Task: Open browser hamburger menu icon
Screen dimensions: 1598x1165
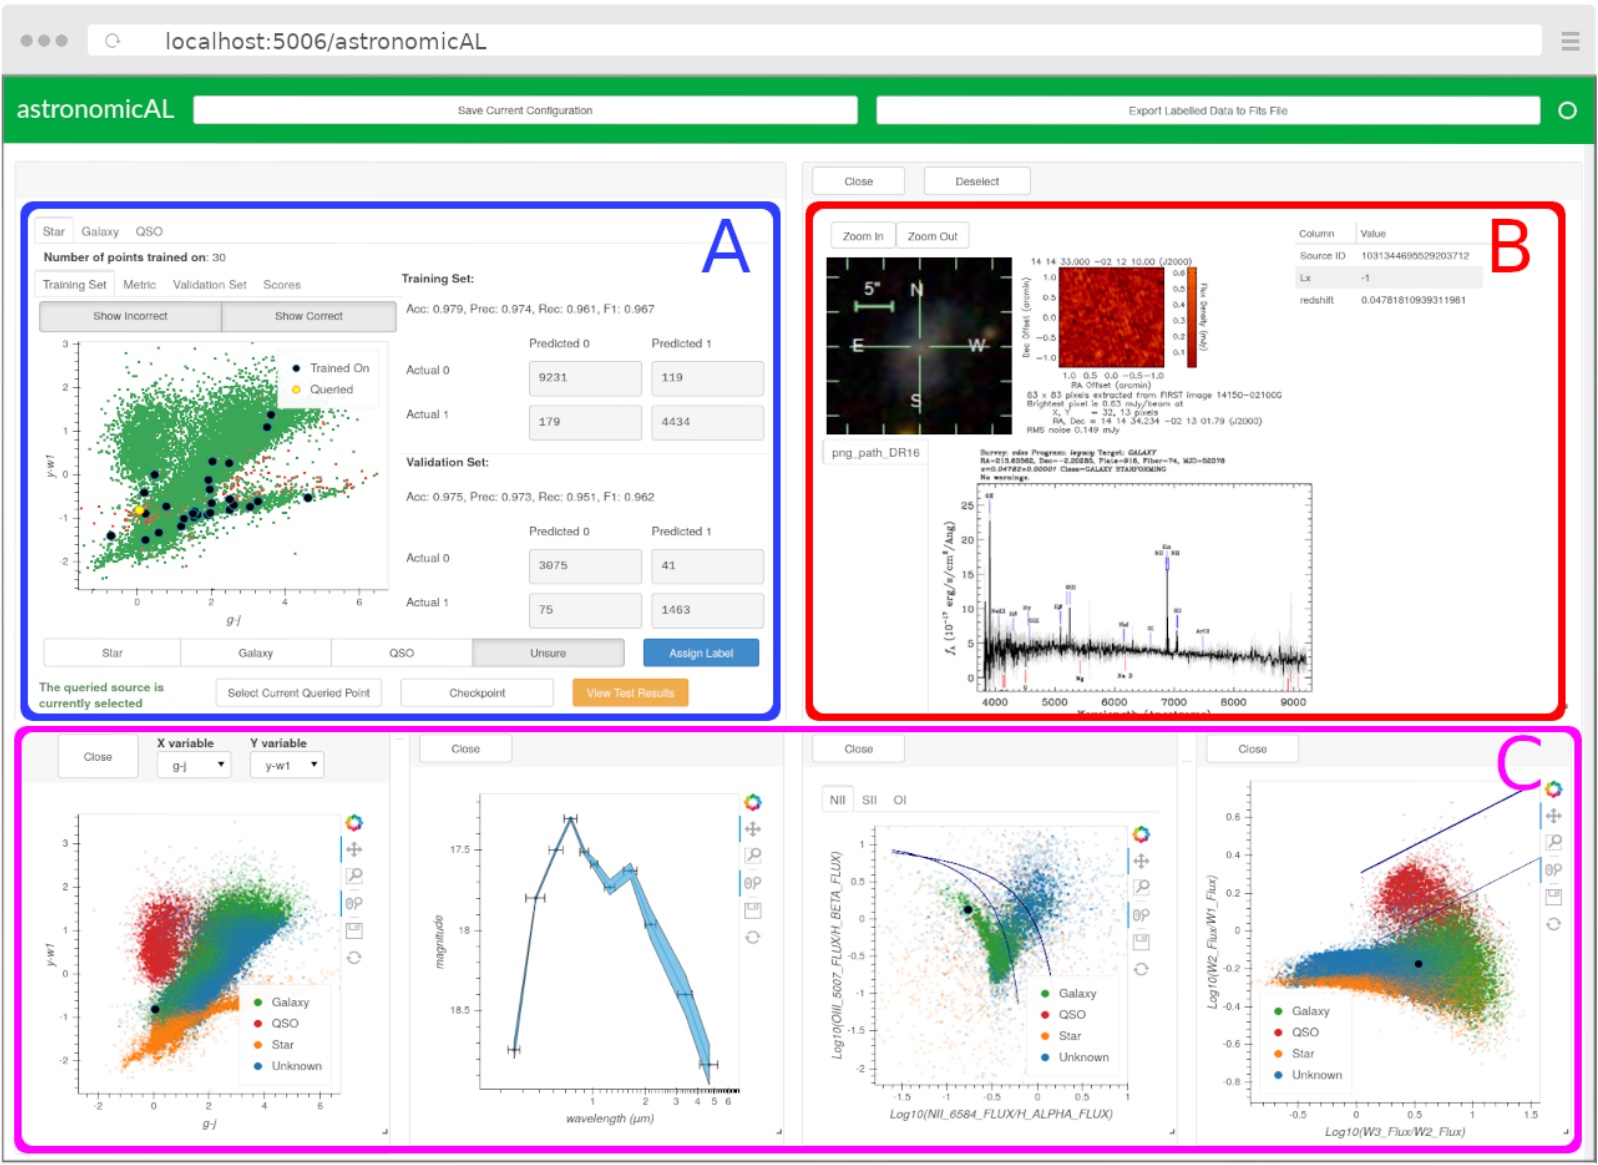Action: point(1570,41)
